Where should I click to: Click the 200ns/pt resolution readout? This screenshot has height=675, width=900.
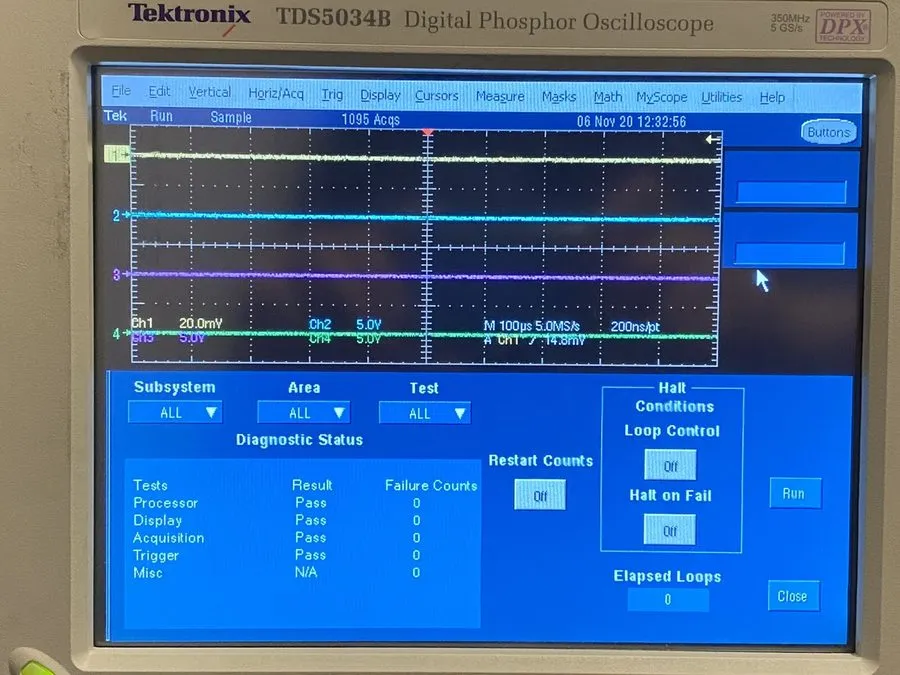pos(635,327)
